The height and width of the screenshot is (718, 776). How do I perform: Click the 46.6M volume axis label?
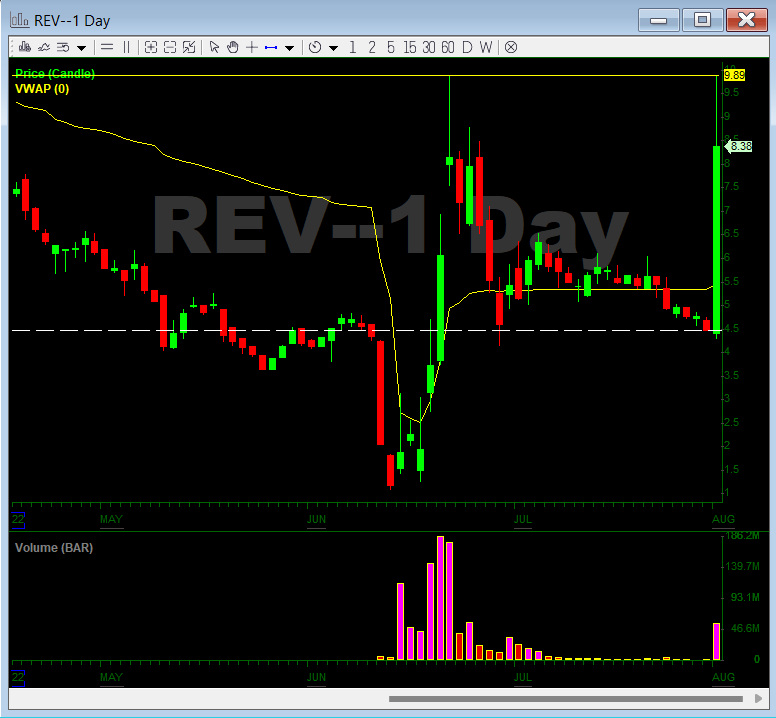pos(745,628)
